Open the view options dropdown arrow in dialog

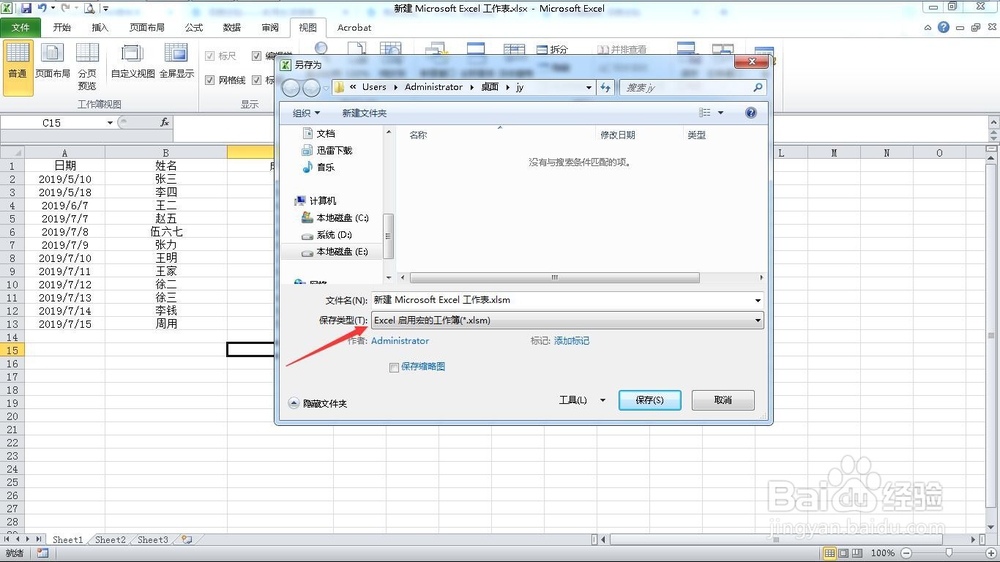point(721,112)
